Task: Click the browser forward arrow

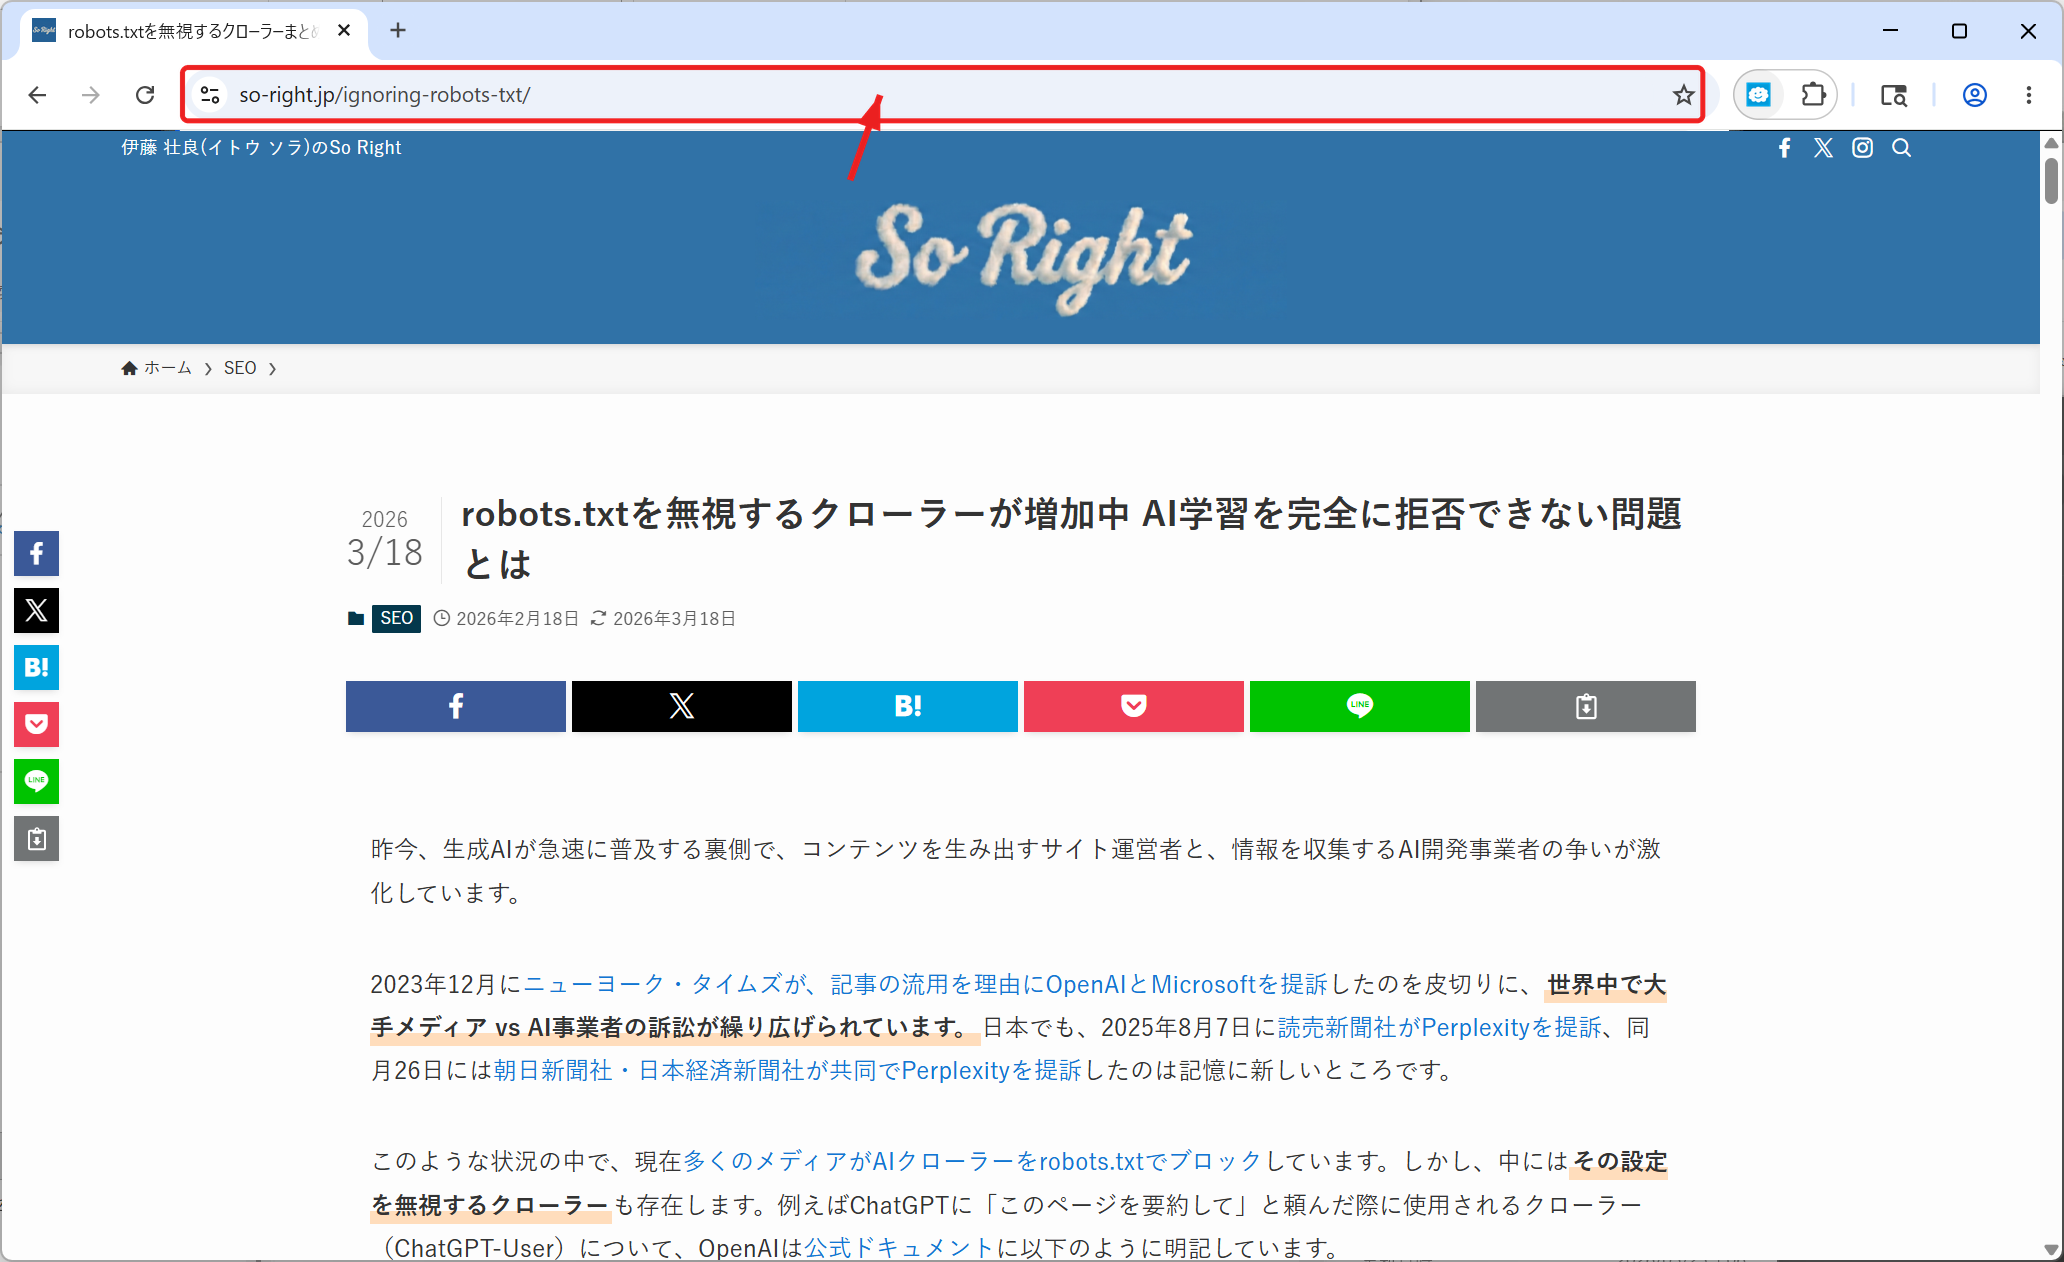Action: (91, 95)
